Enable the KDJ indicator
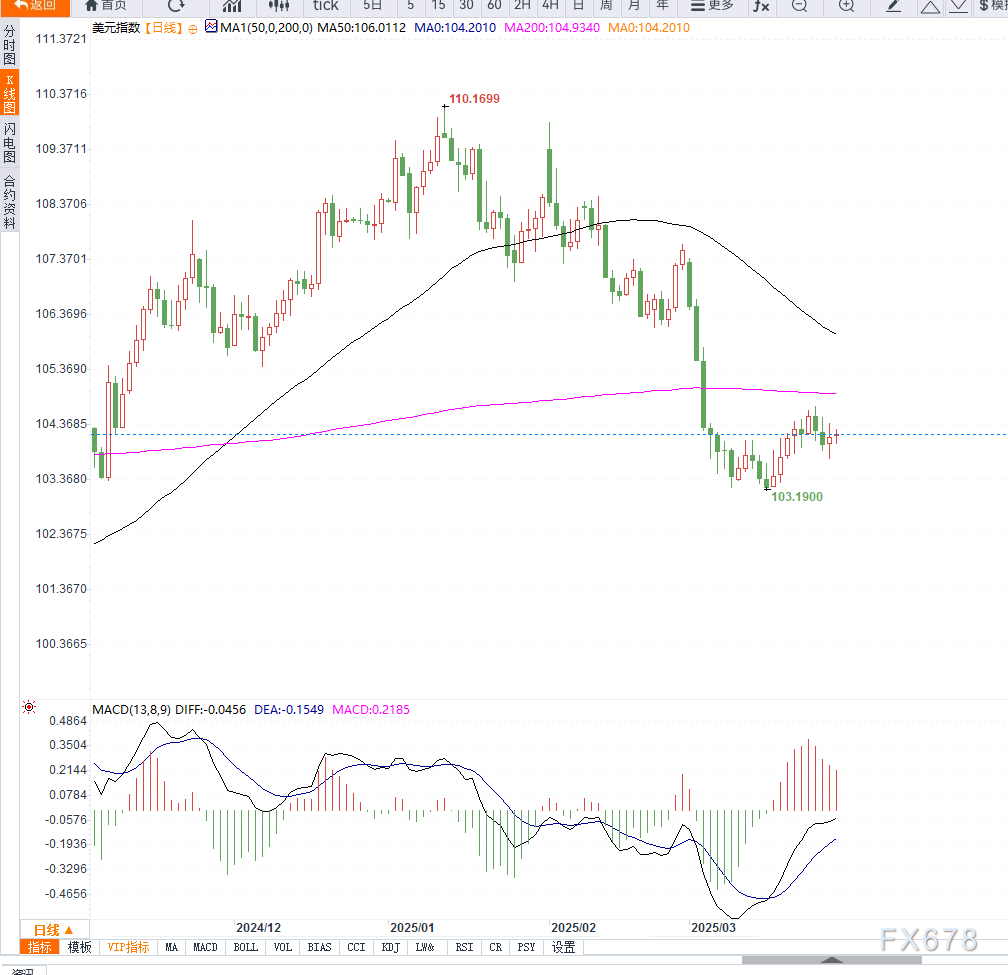 click(x=390, y=947)
